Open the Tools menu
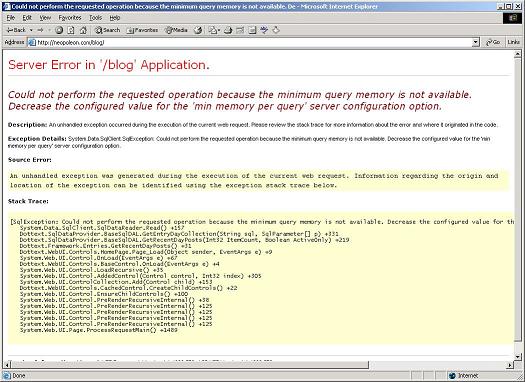 click(95, 18)
